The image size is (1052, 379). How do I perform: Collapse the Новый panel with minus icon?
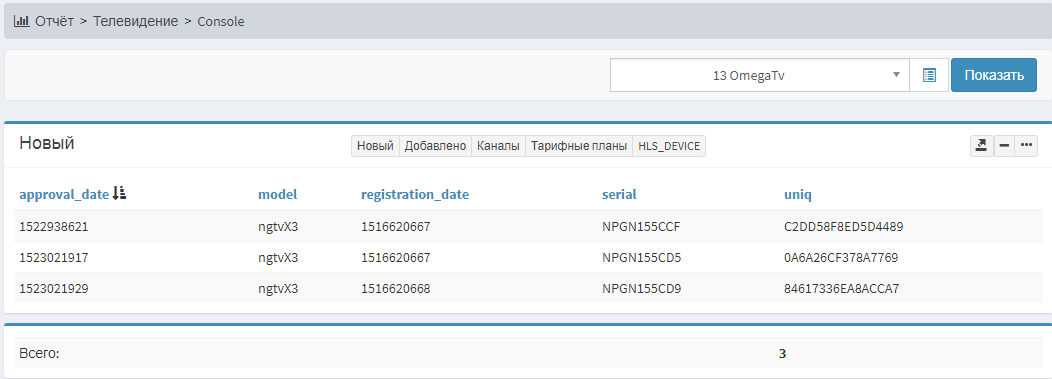click(x=1003, y=146)
